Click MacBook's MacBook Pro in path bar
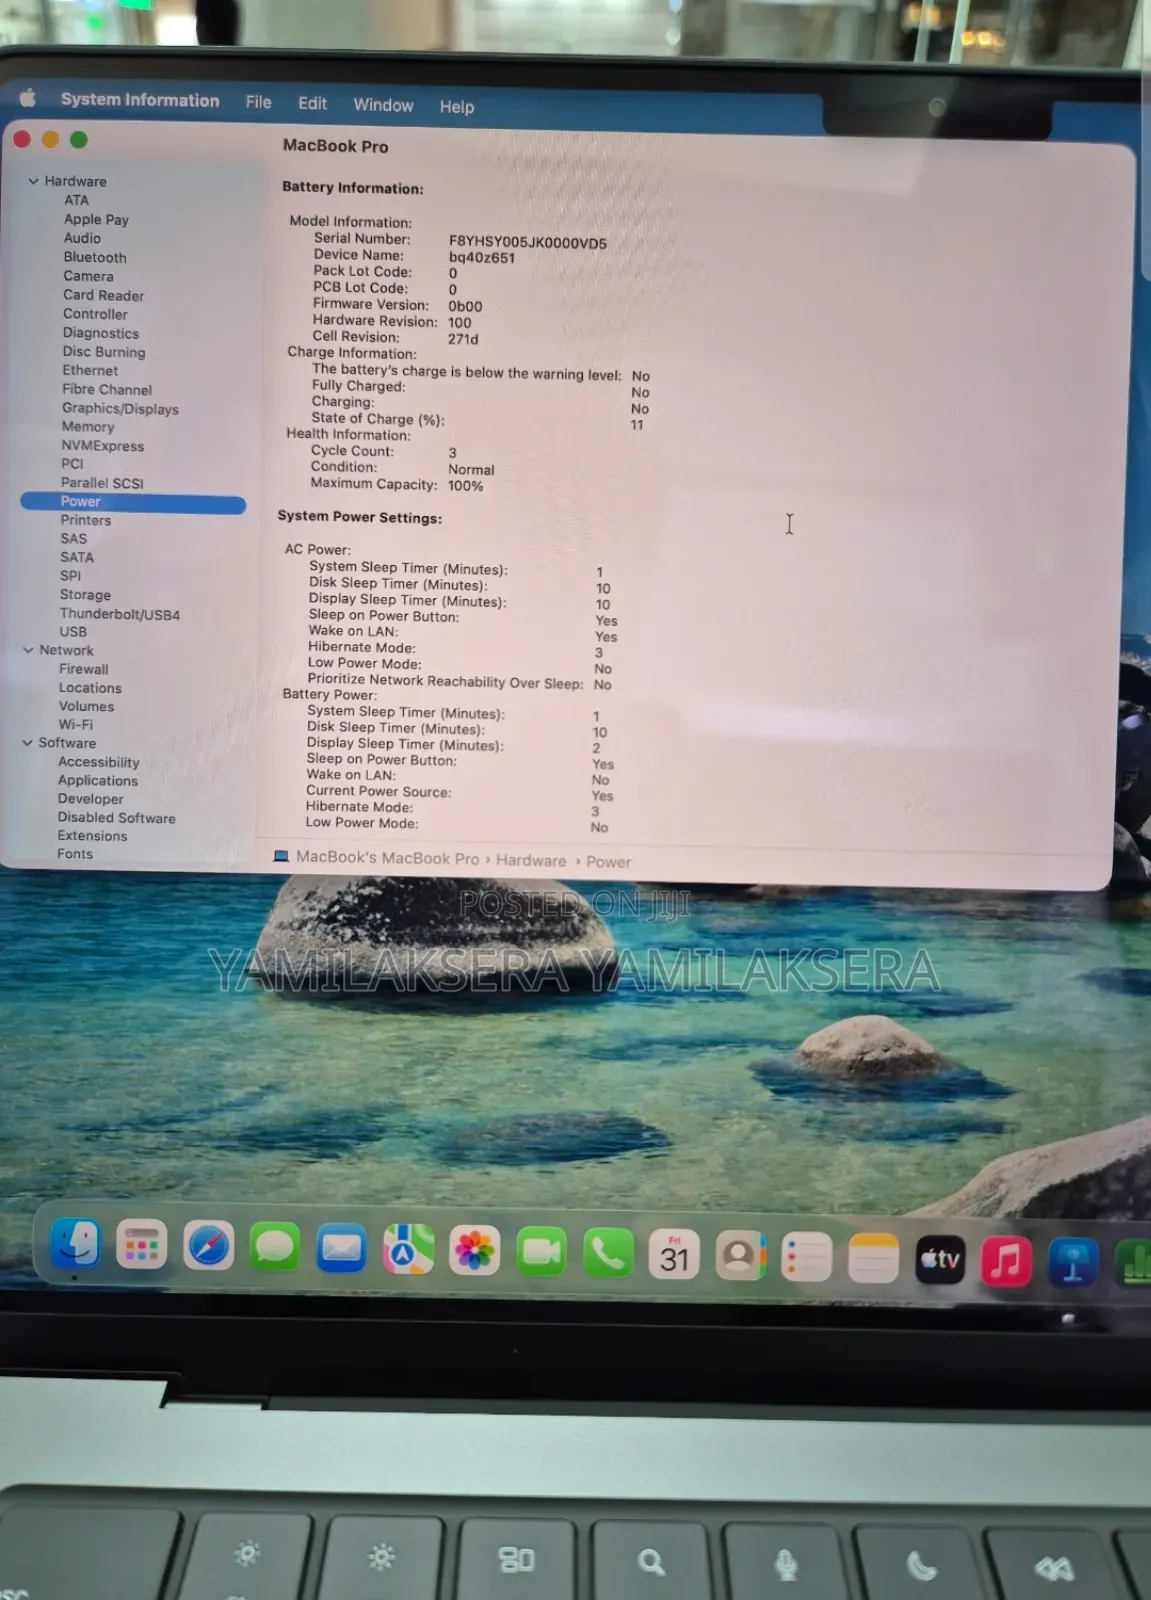The height and width of the screenshot is (1600, 1151). pos(387,858)
